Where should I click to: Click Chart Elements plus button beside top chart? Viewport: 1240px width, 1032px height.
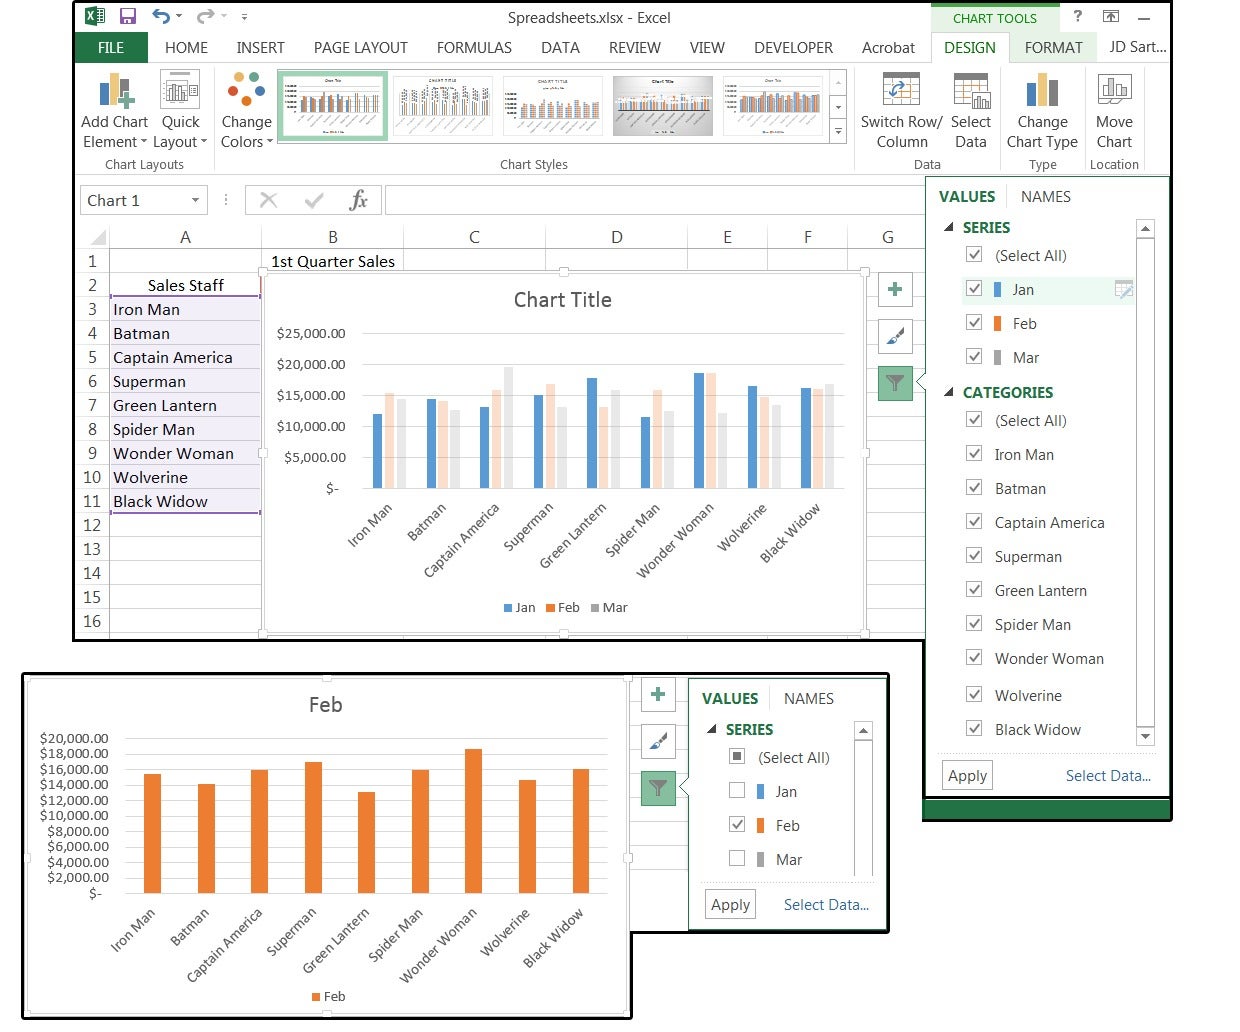(x=895, y=289)
